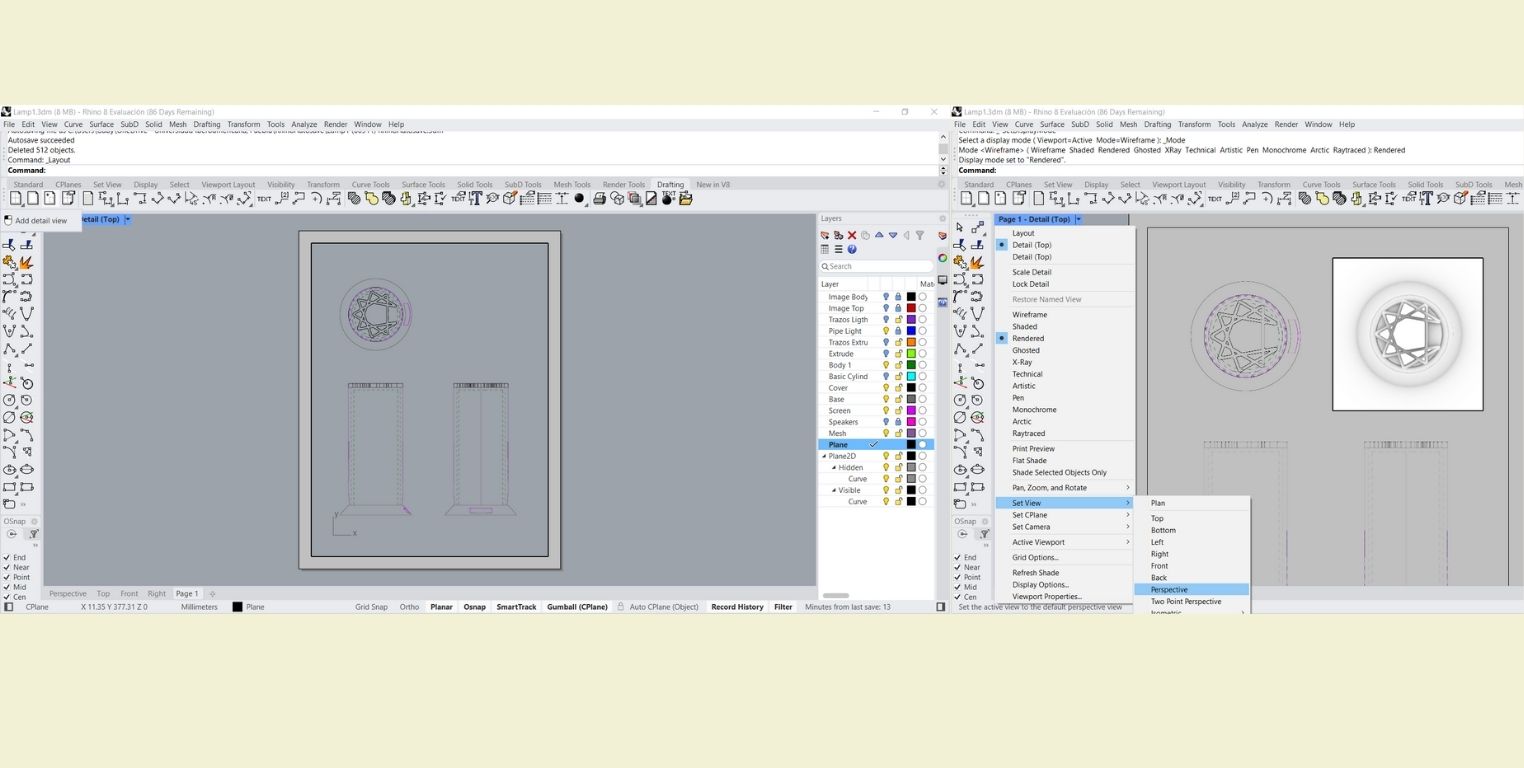The image size is (1524, 768).
Task: Toggle visibility bulb of Image Body layer
Action: 886,297
